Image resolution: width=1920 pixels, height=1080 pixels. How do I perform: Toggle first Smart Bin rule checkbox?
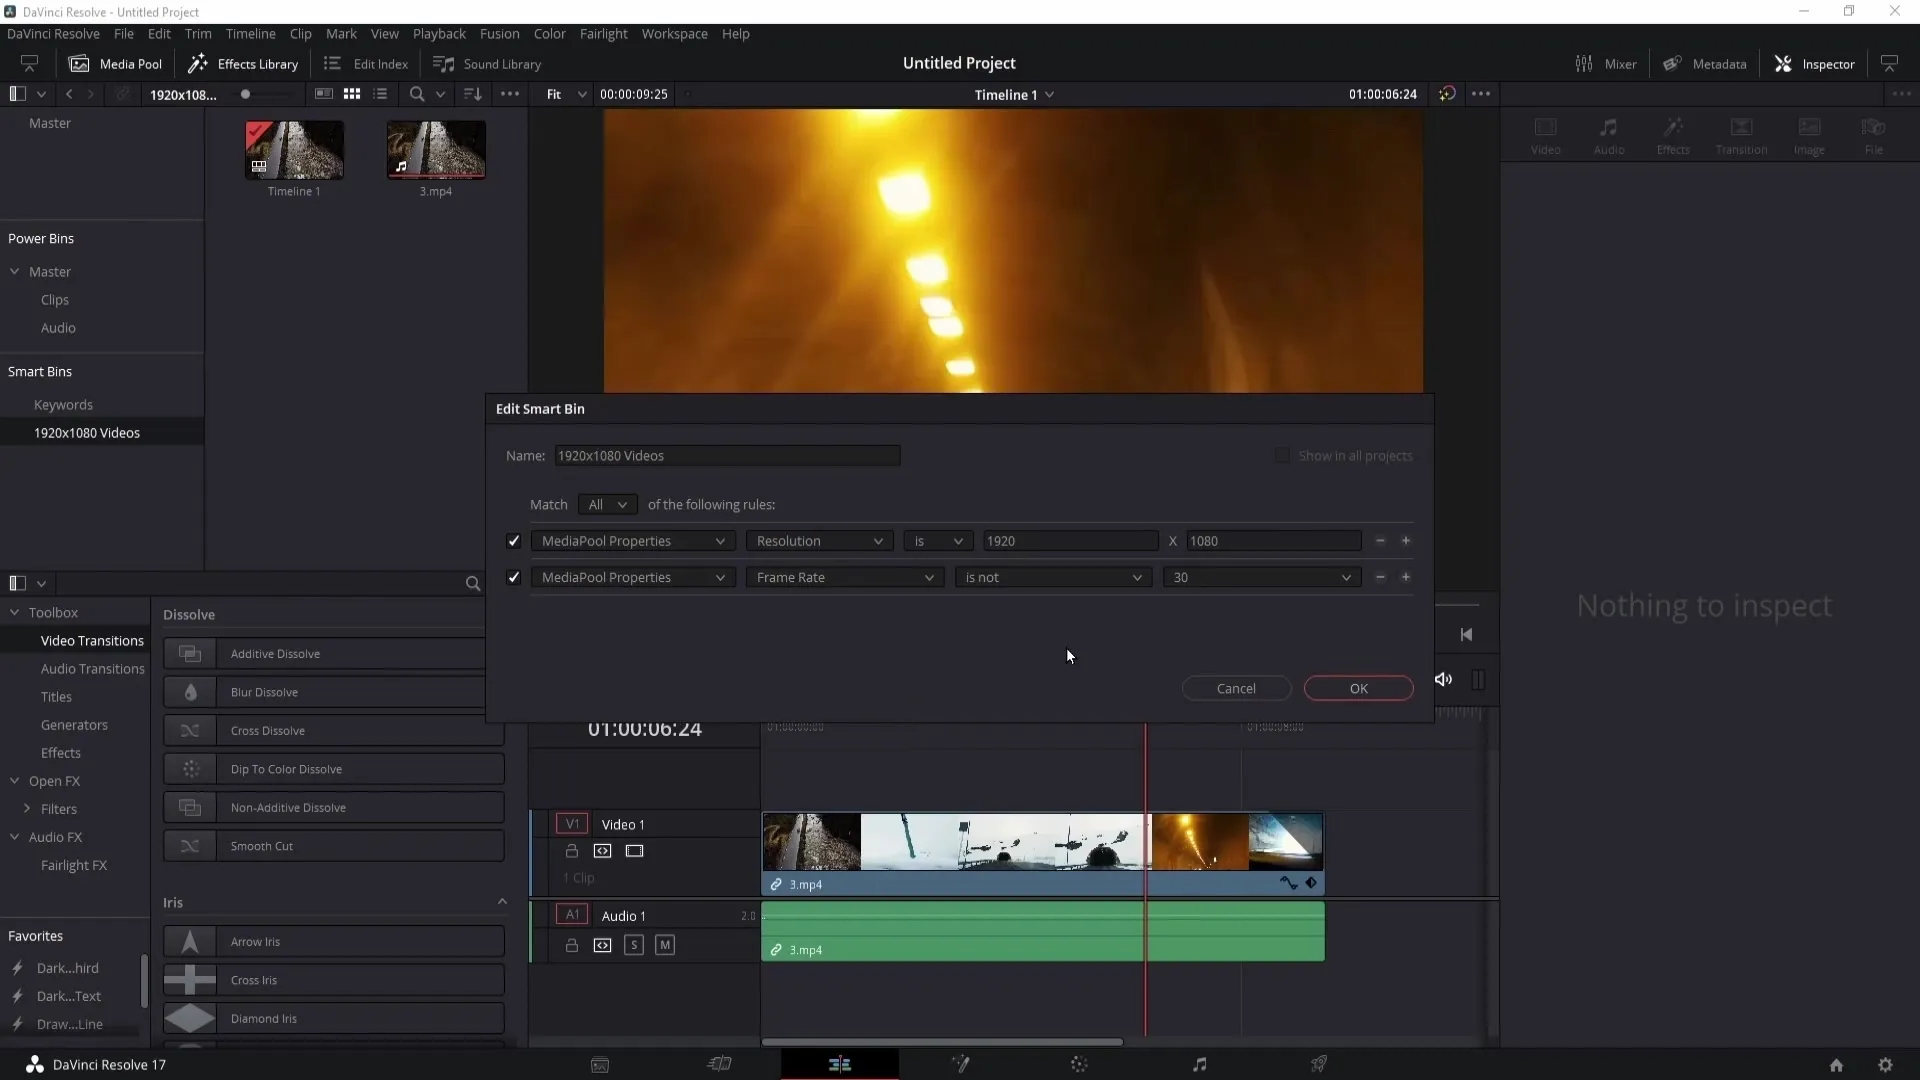click(x=514, y=541)
